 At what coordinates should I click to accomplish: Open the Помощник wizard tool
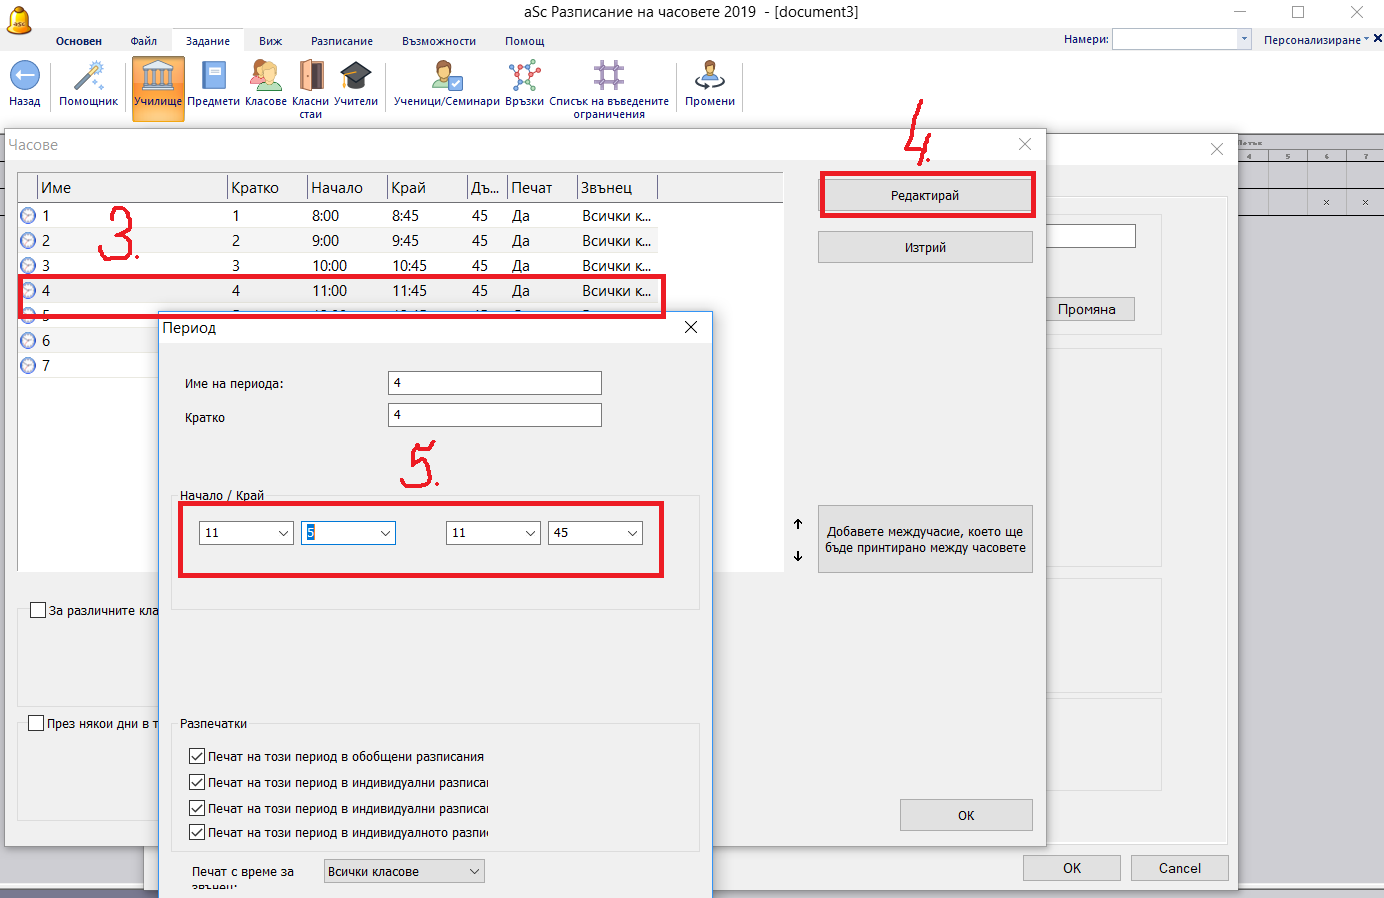click(x=88, y=77)
